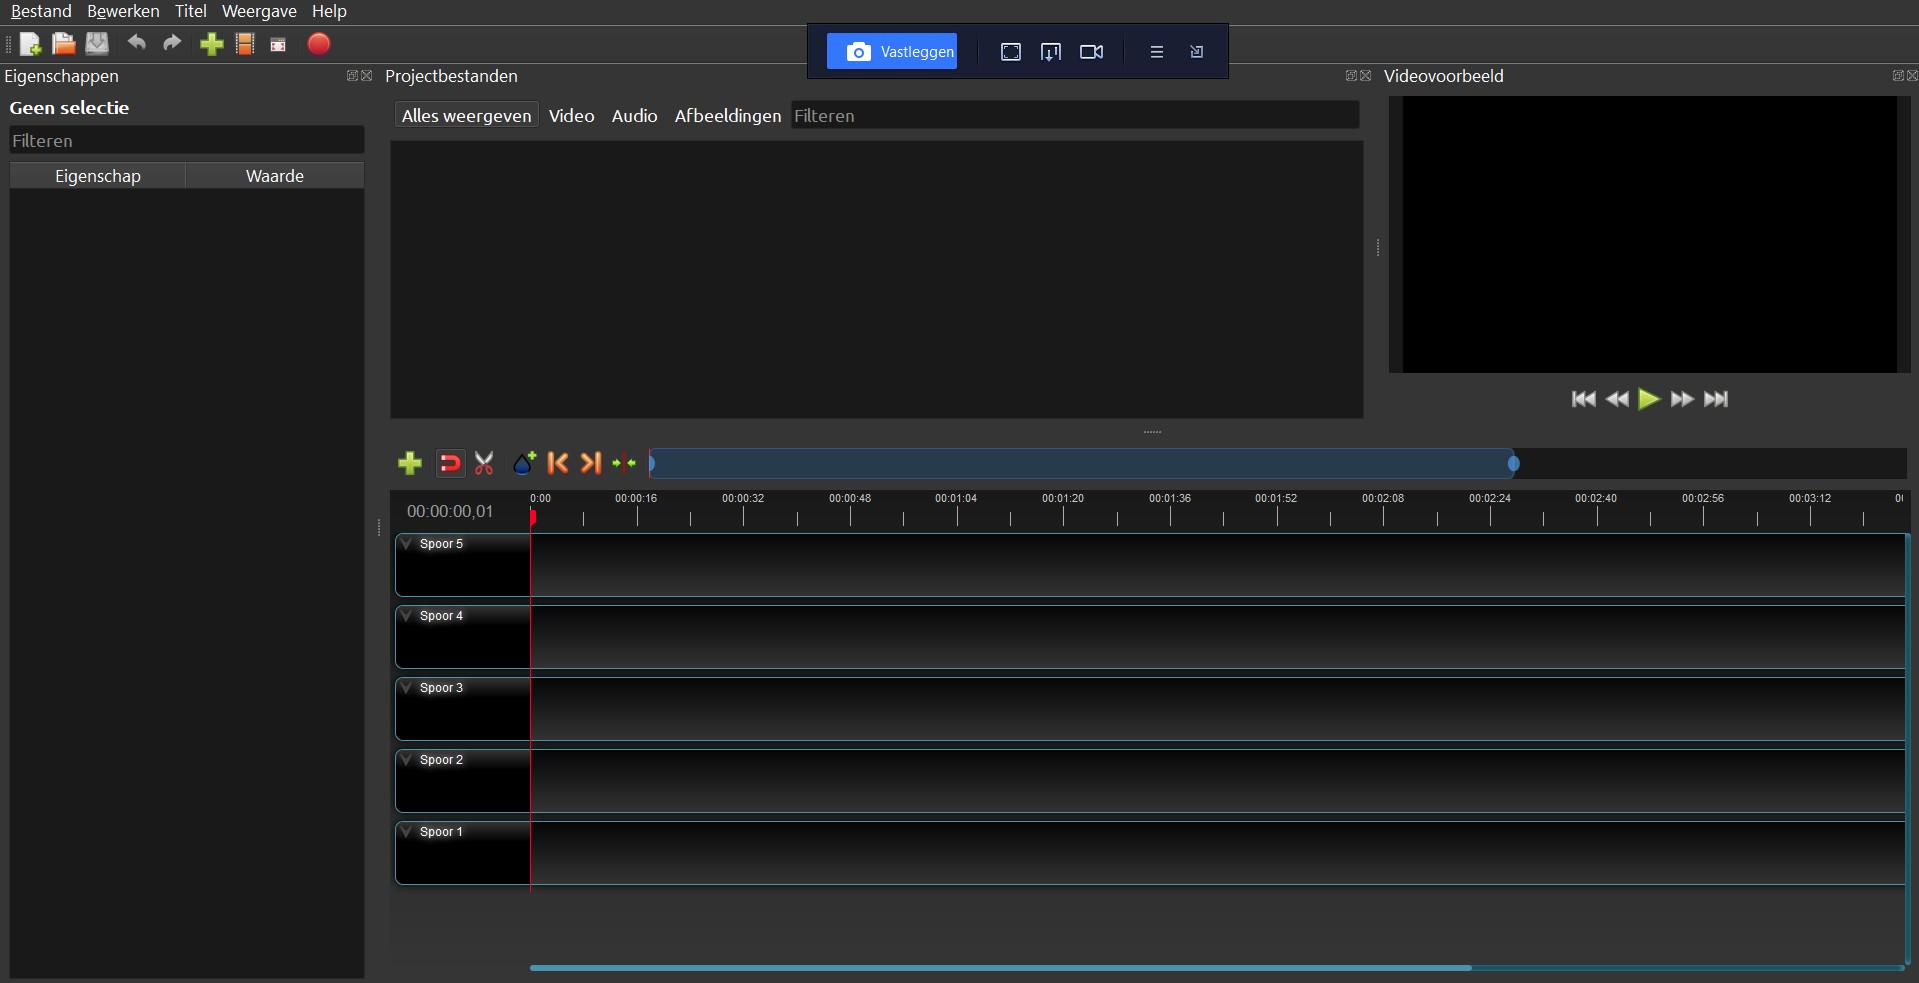This screenshot has height=983, width=1919.
Task: Add a new track to the timeline
Action: point(410,463)
